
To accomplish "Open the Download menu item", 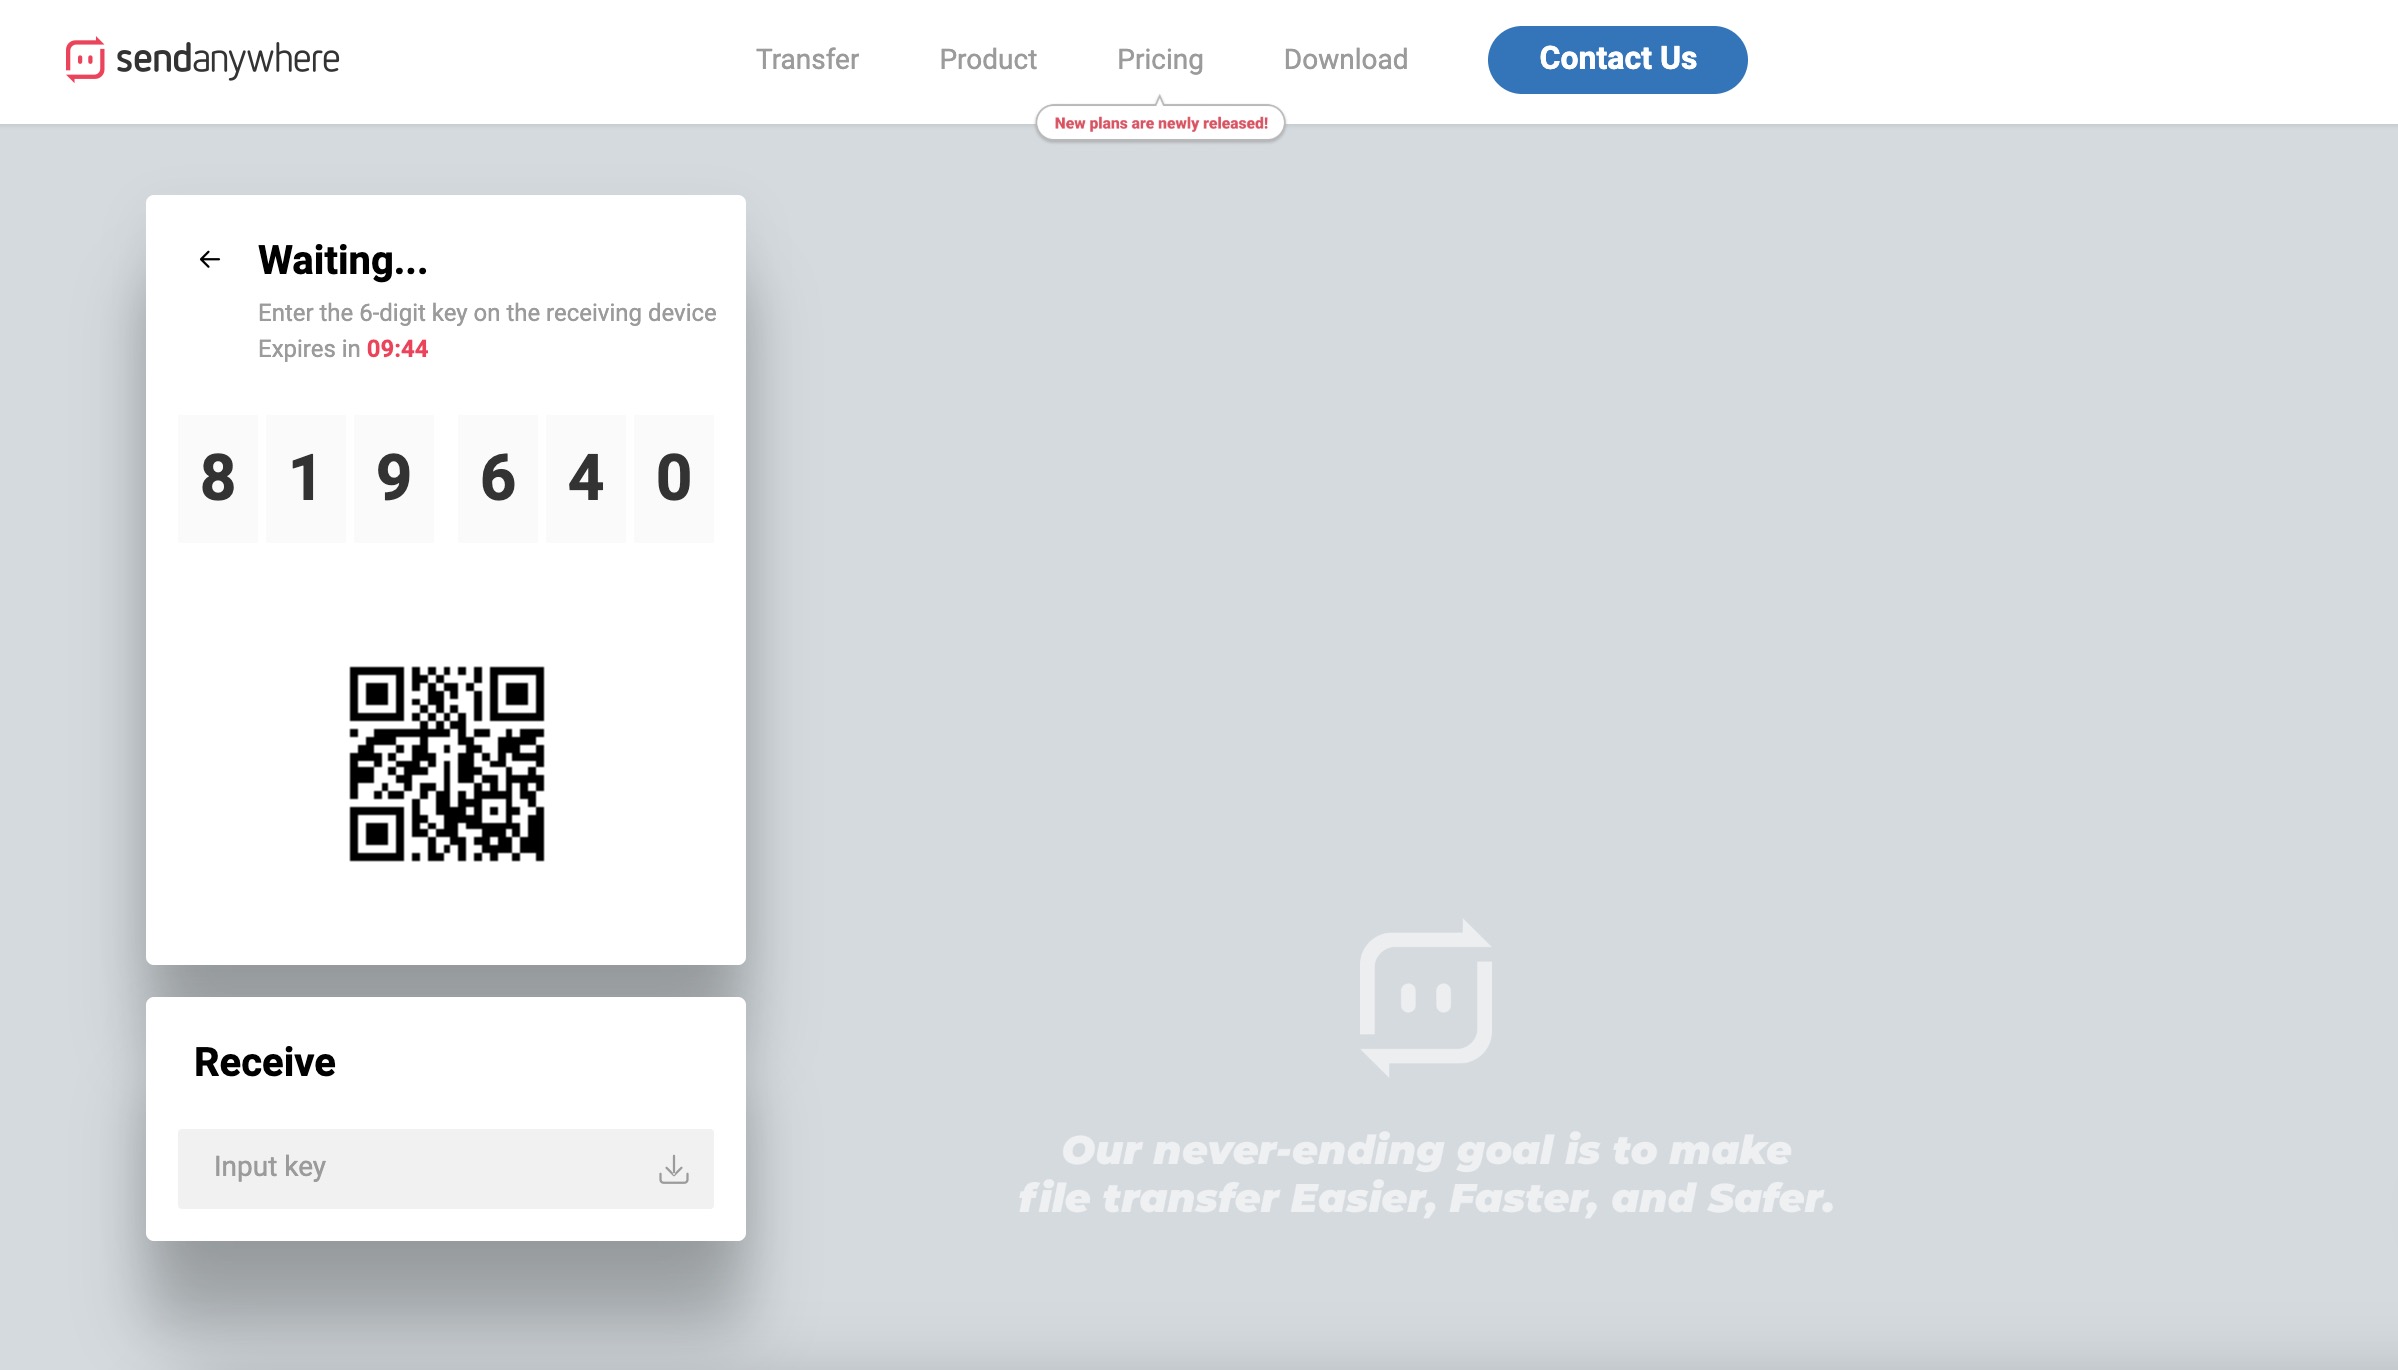I will (x=1345, y=59).
